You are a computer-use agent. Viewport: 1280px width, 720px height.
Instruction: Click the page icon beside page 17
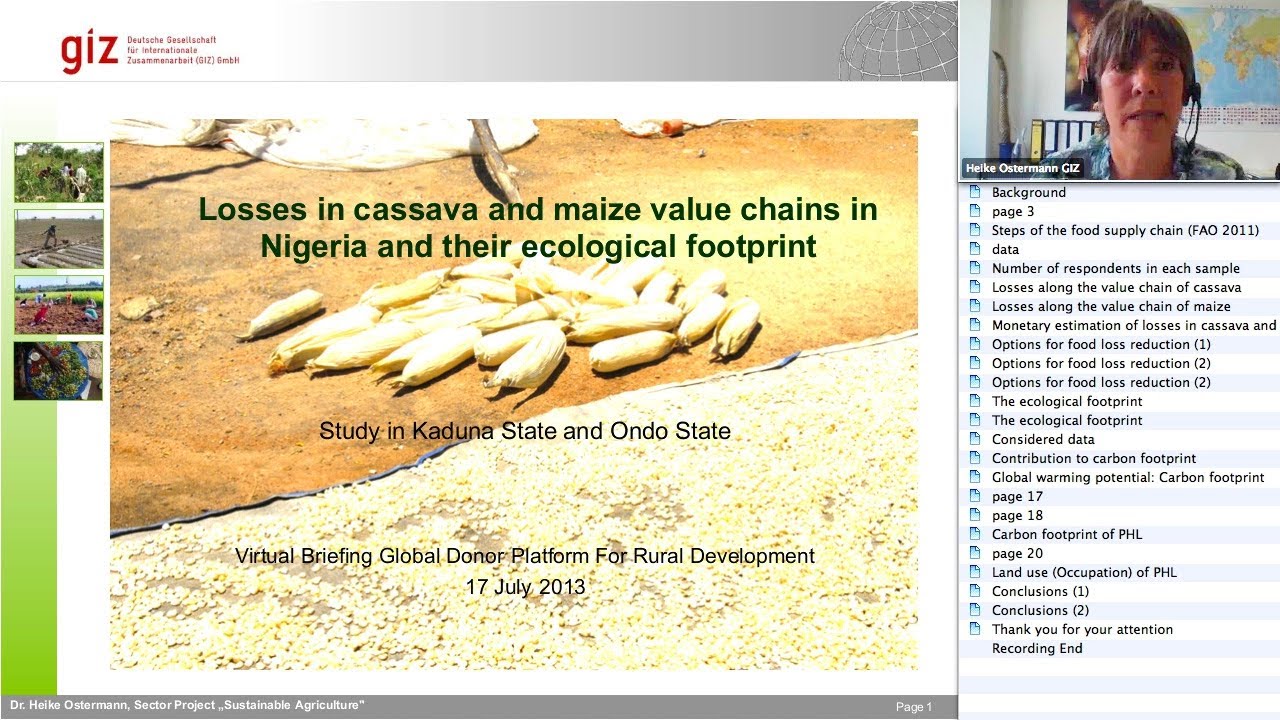click(x=975, y=496)
